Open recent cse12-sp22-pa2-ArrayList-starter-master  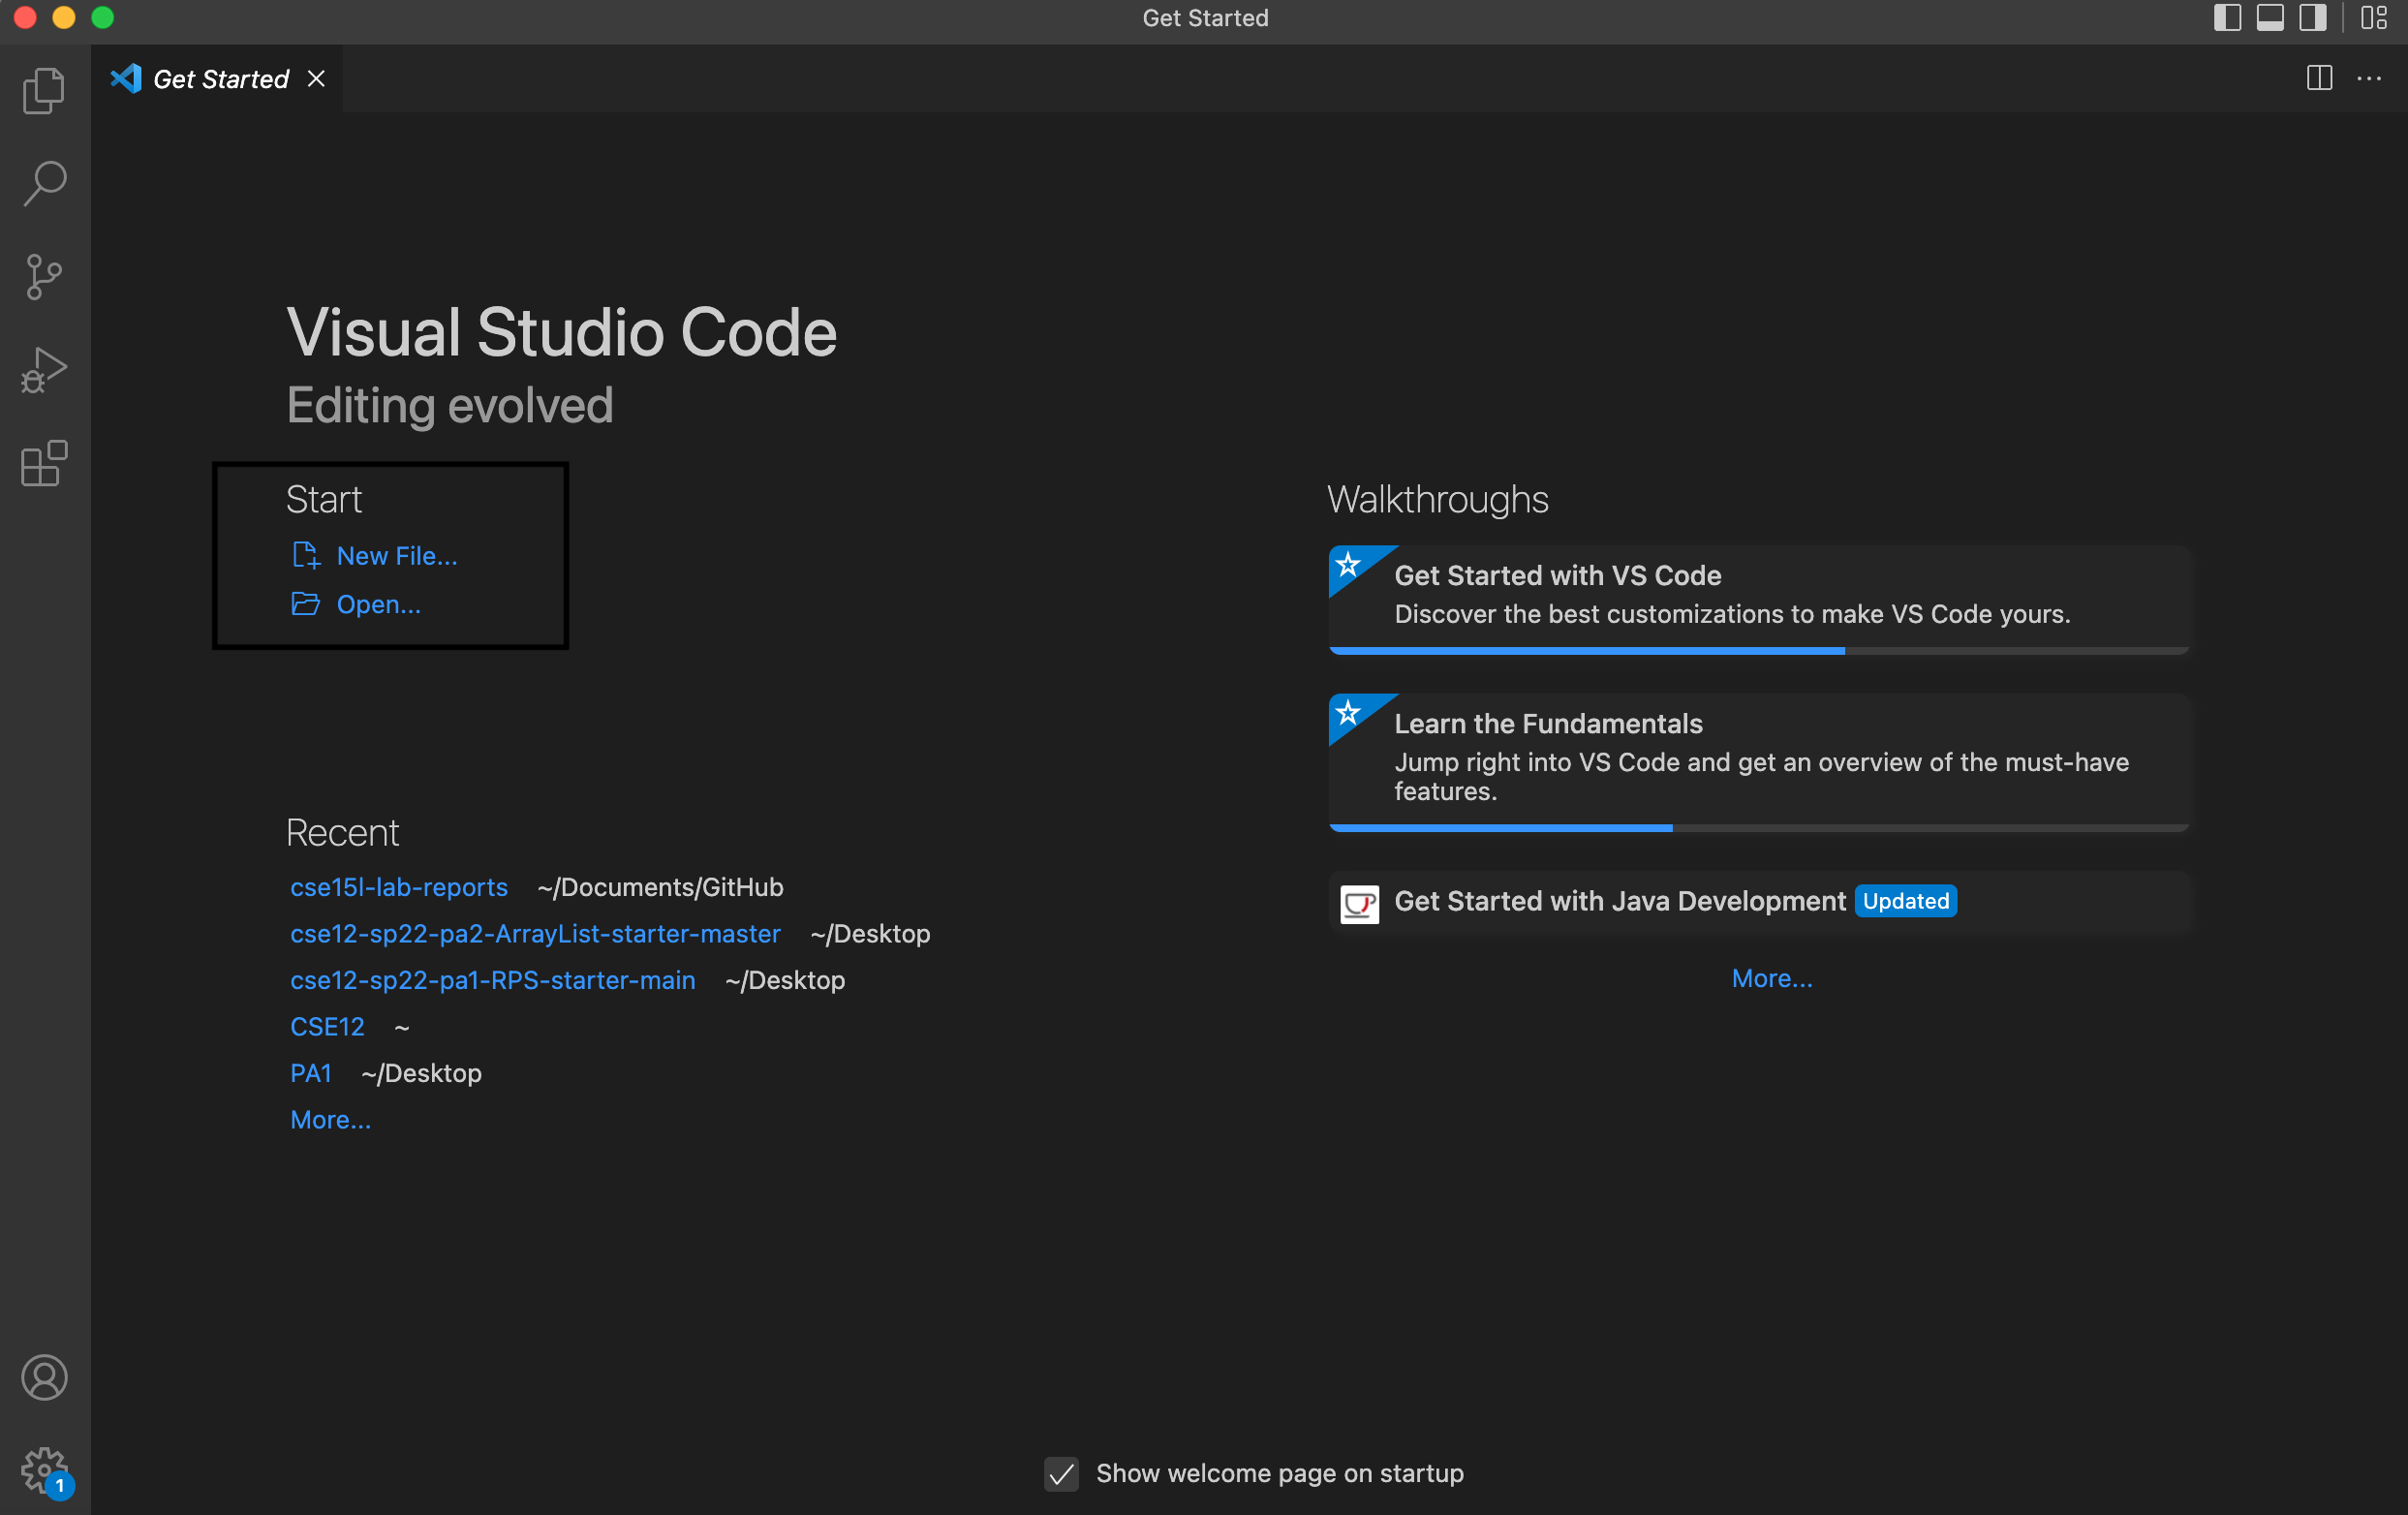[535, 933]
